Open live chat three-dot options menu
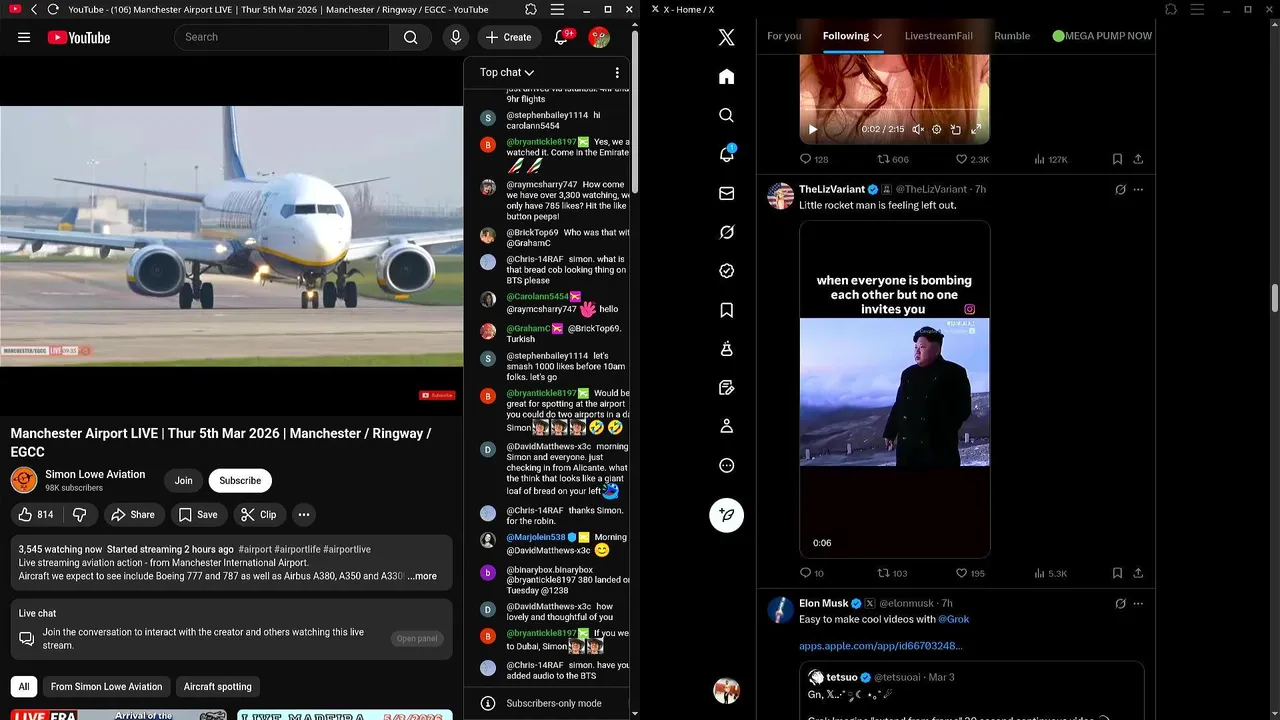The image size is (1280, 720). coord(617,72)
